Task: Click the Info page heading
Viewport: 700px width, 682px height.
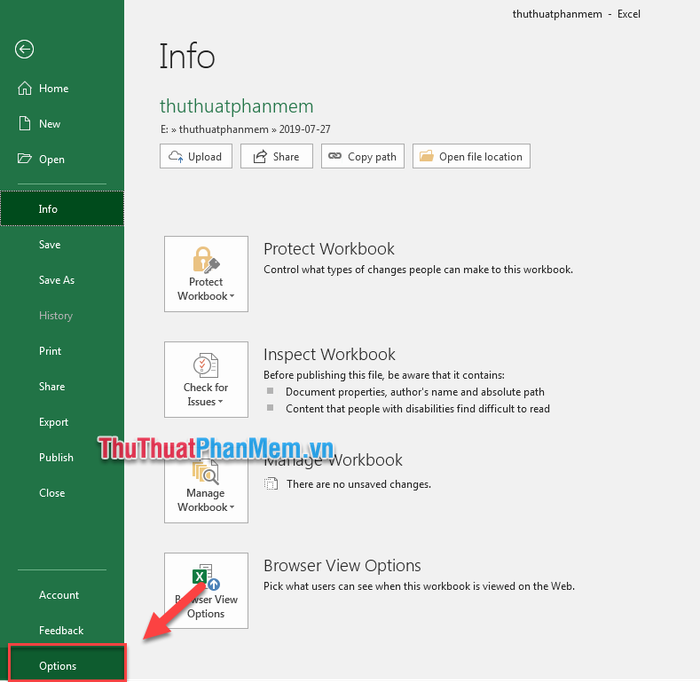Action: pos(187,56)
